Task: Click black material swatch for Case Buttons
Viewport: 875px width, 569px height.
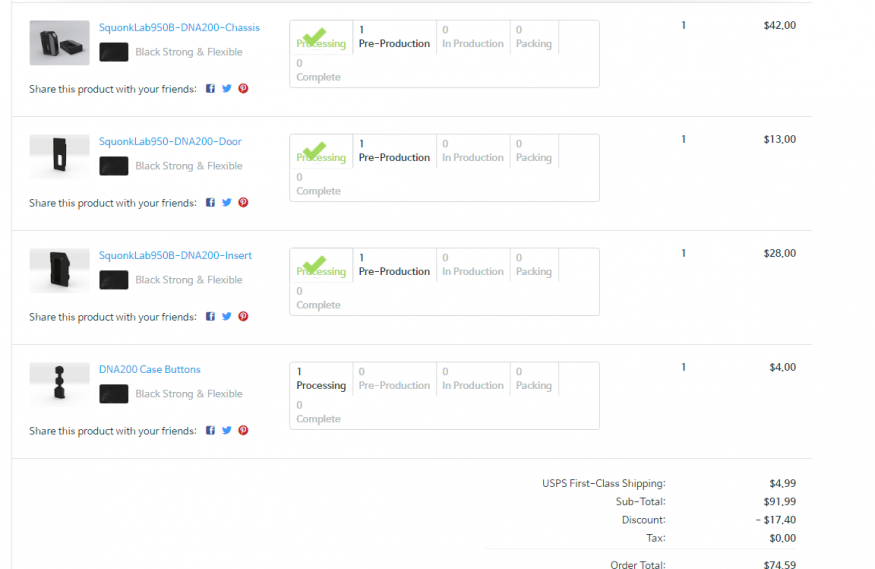Action: point(114,394)
